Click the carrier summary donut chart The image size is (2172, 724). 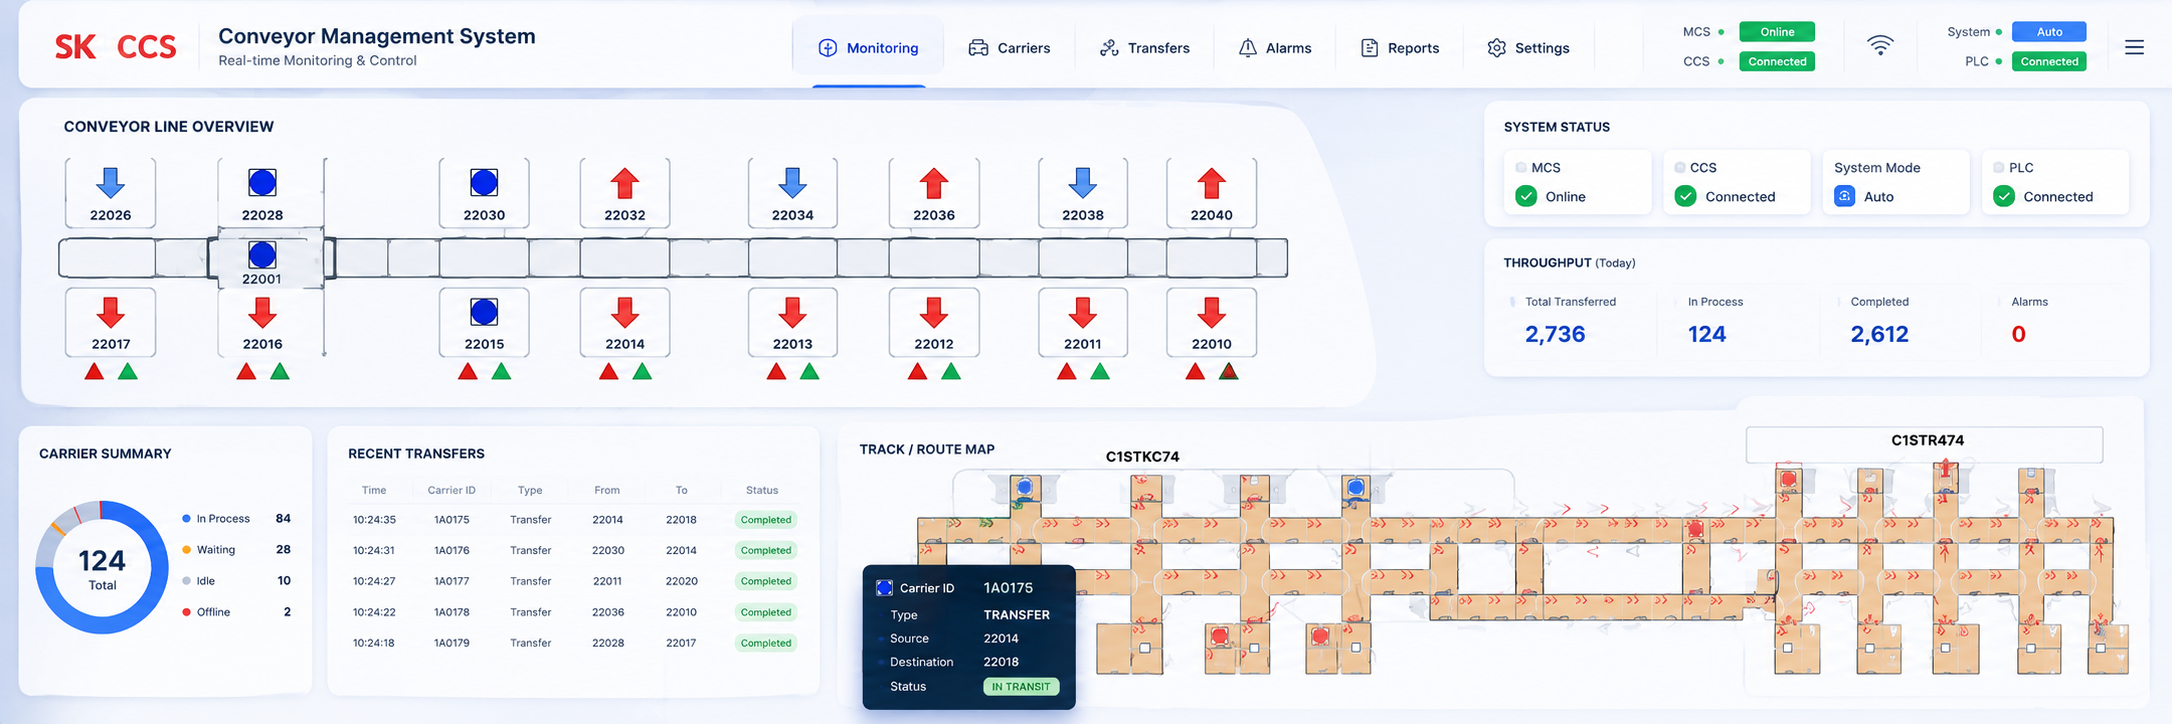pos(102,567)
